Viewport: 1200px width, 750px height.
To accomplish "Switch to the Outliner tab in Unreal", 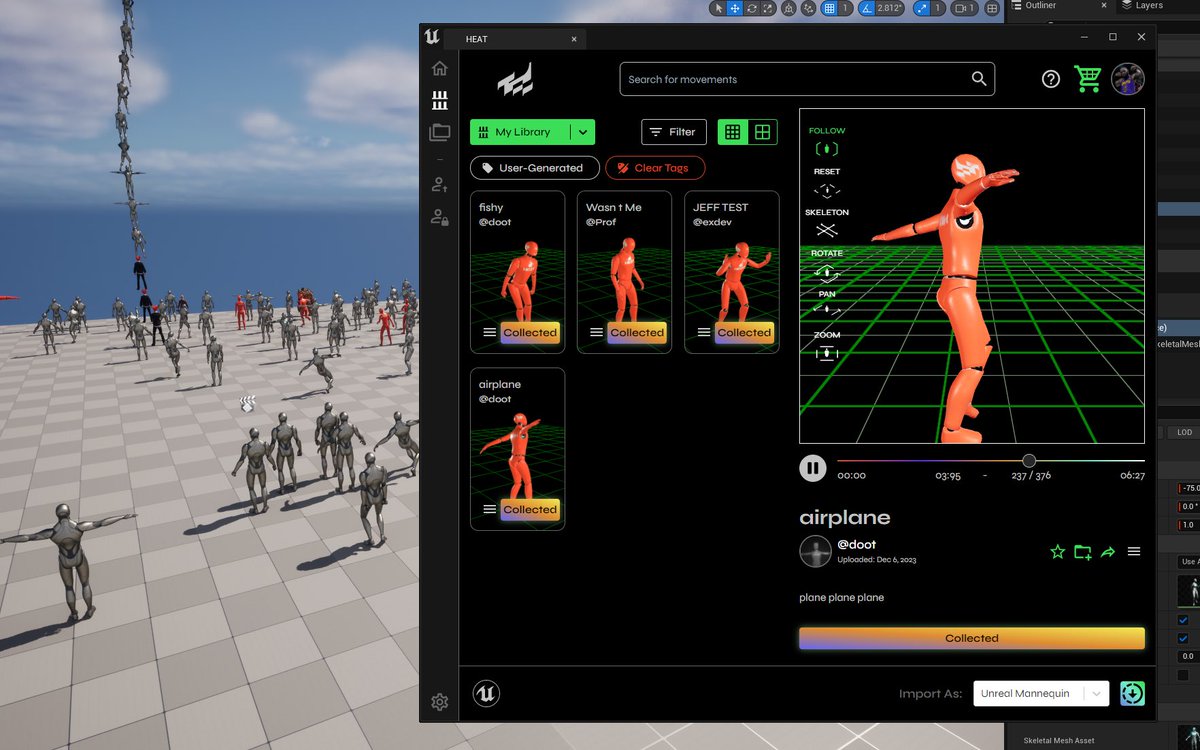I will [1041, 5].
